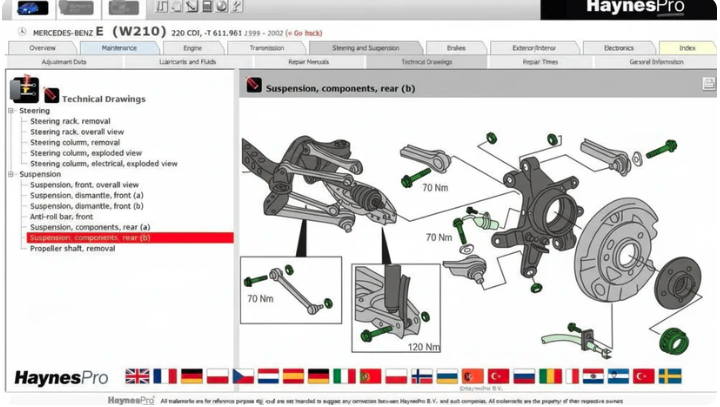Click the red Go back link
720x407 pixels.
[x=304, y=33]
